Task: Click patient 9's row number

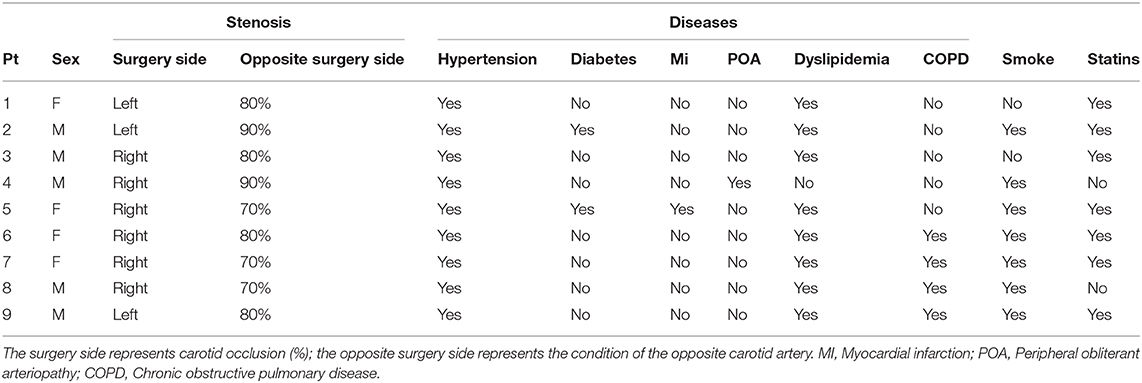Action: [6, 315]
